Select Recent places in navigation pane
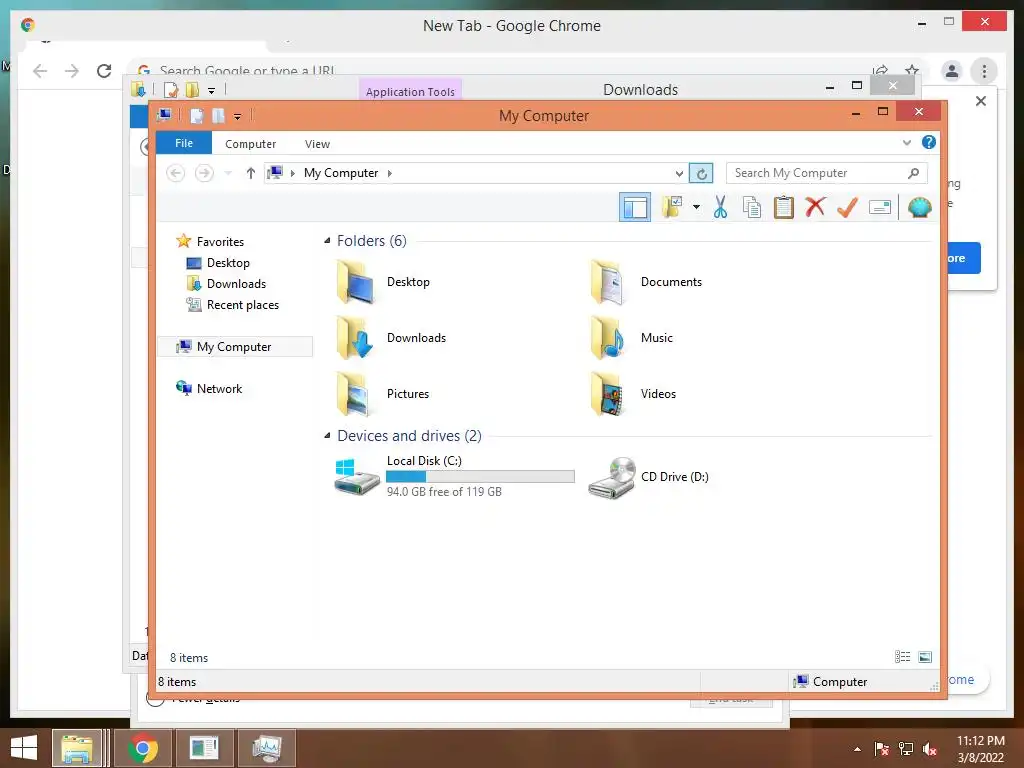 click(x=242, y=304)
